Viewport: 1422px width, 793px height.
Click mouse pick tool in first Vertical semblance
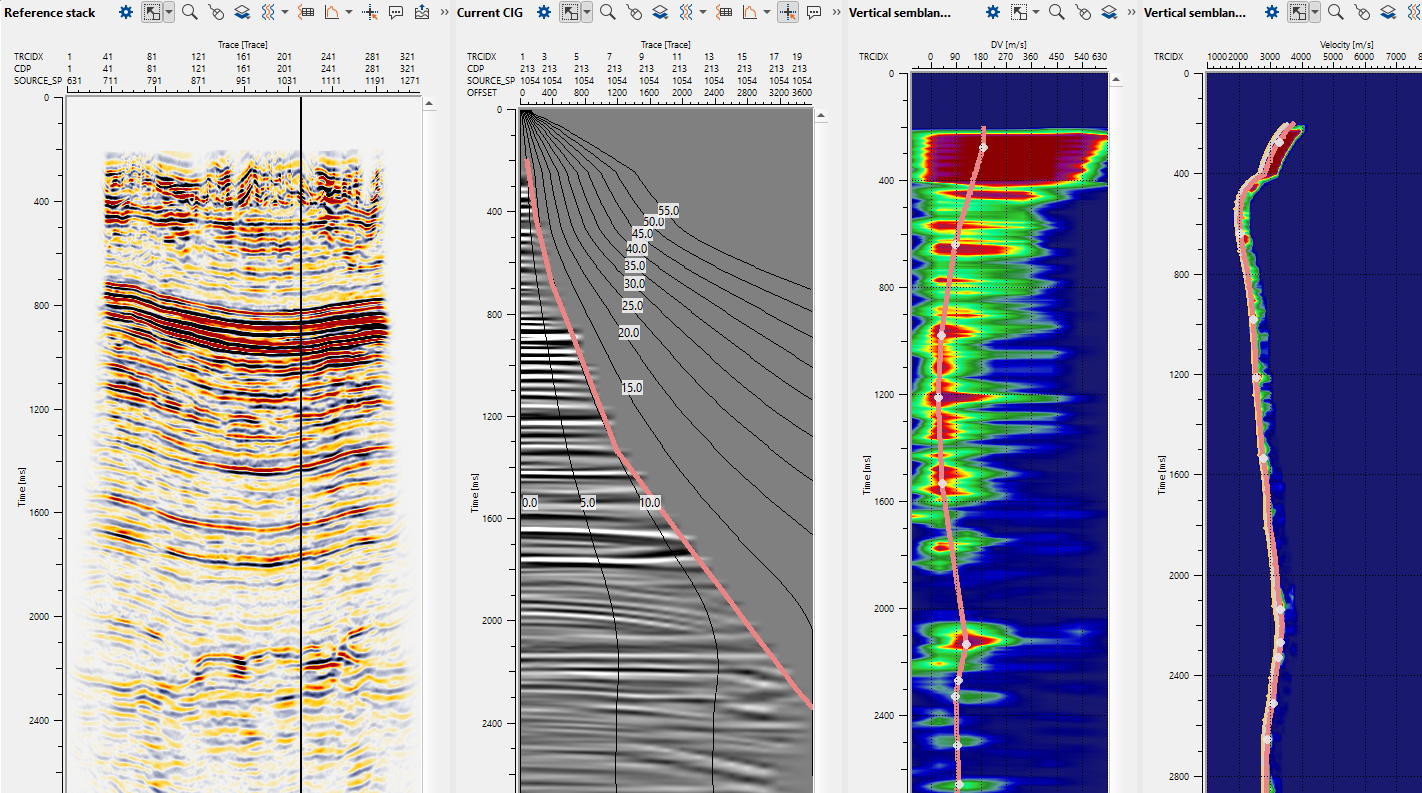click(x=1083, y=13)
